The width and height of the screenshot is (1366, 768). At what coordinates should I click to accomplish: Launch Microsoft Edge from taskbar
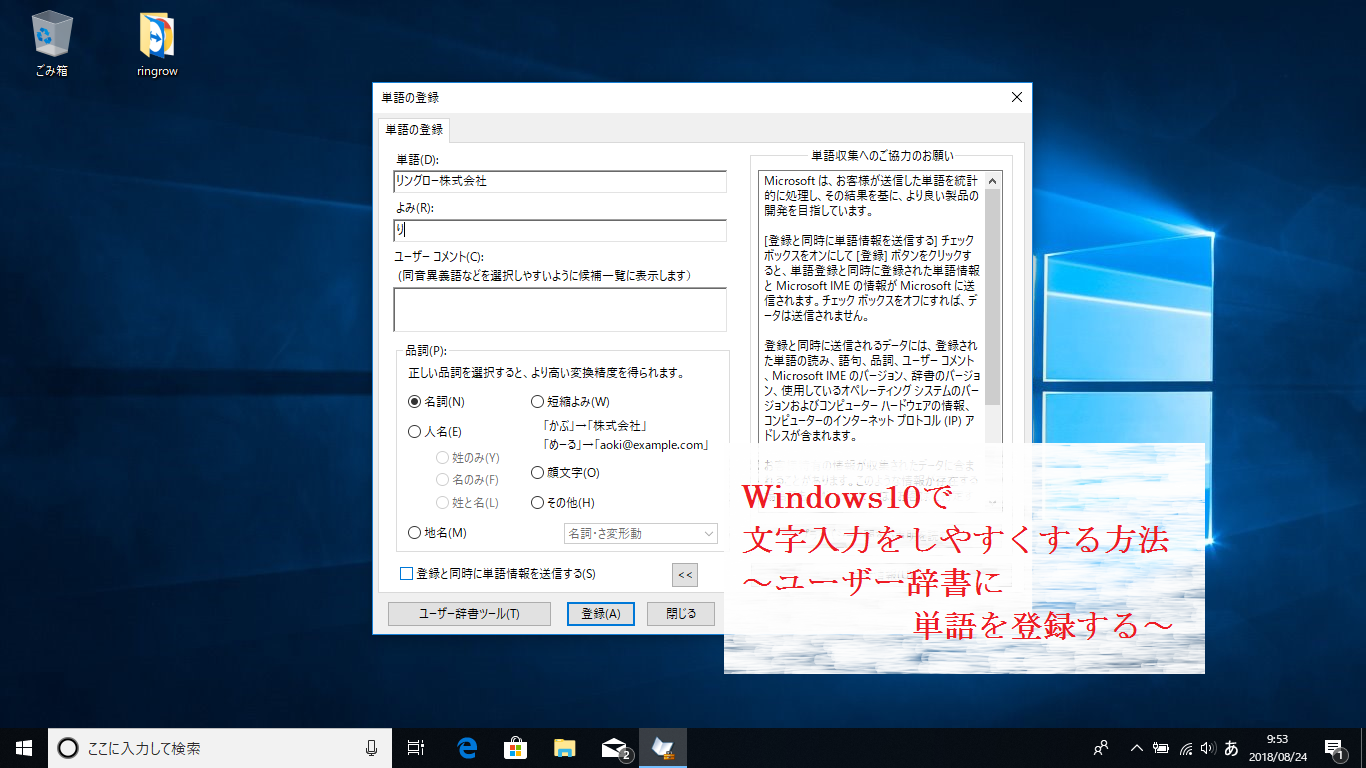pyautogui.click(x=467, y=747)
